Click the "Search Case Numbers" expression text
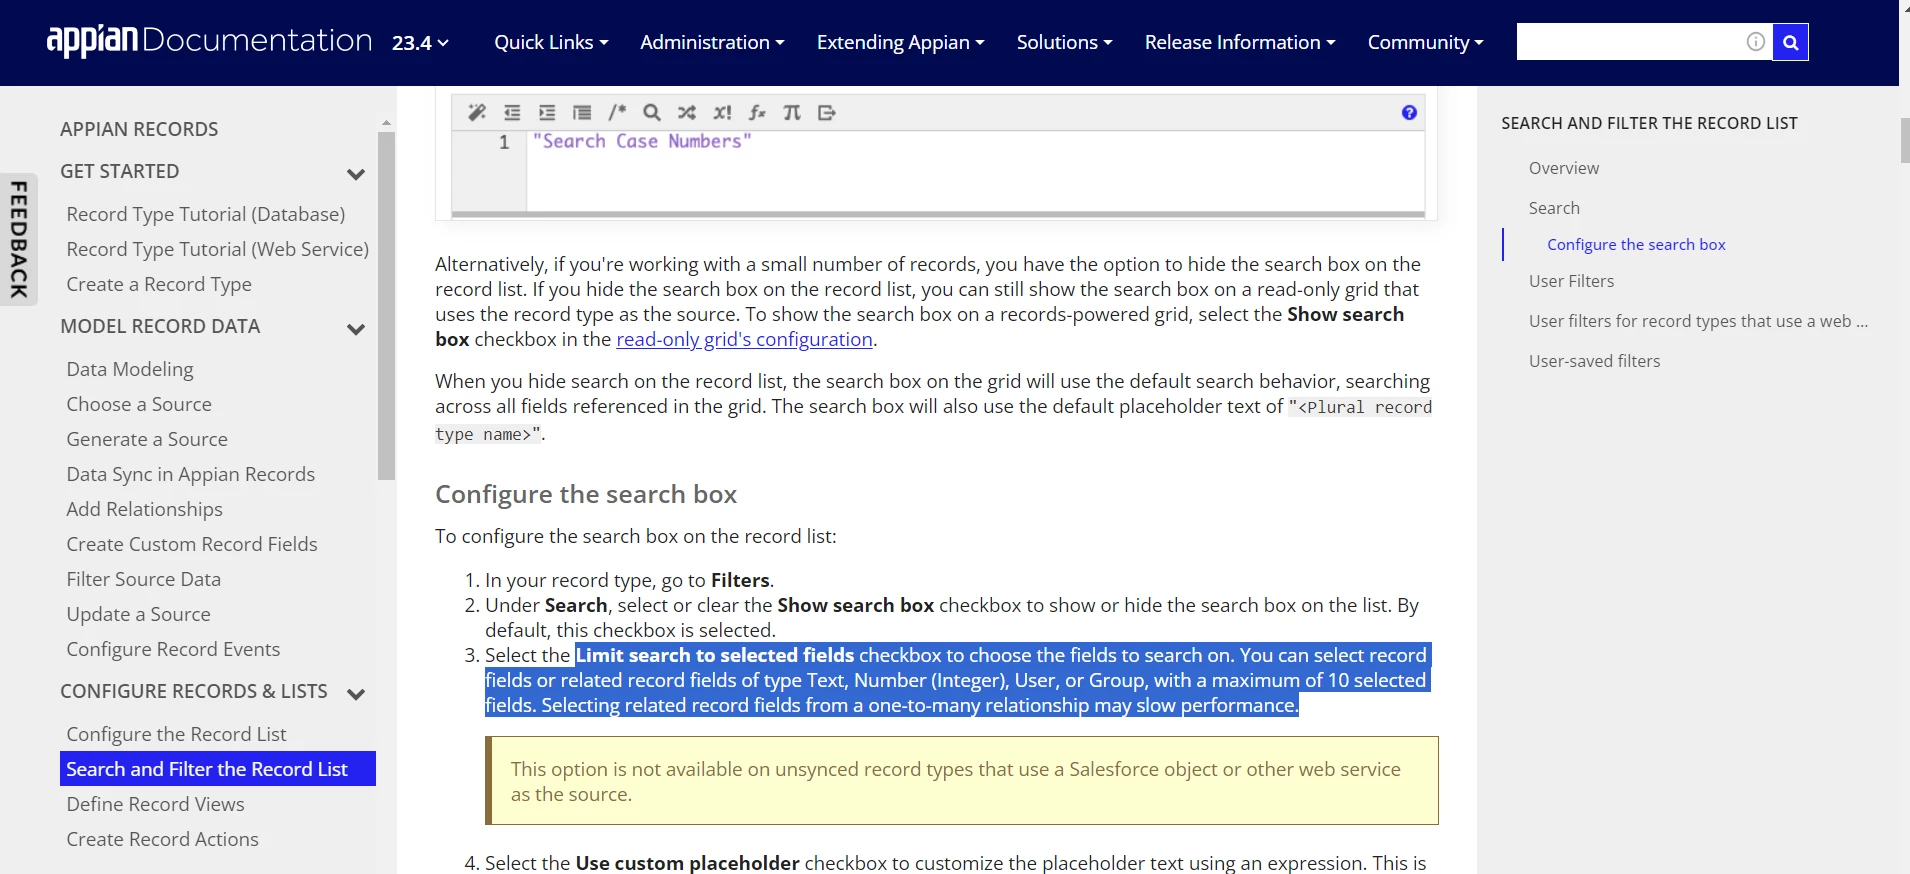The height and width of the screenshot is (874, 1910). [641, 141]
